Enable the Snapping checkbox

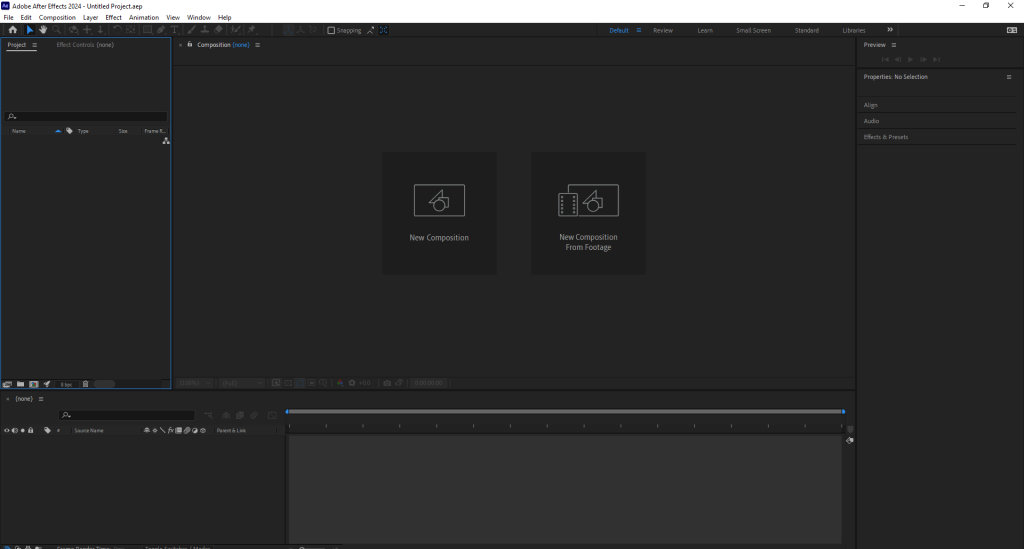click(x=332, y=30)
